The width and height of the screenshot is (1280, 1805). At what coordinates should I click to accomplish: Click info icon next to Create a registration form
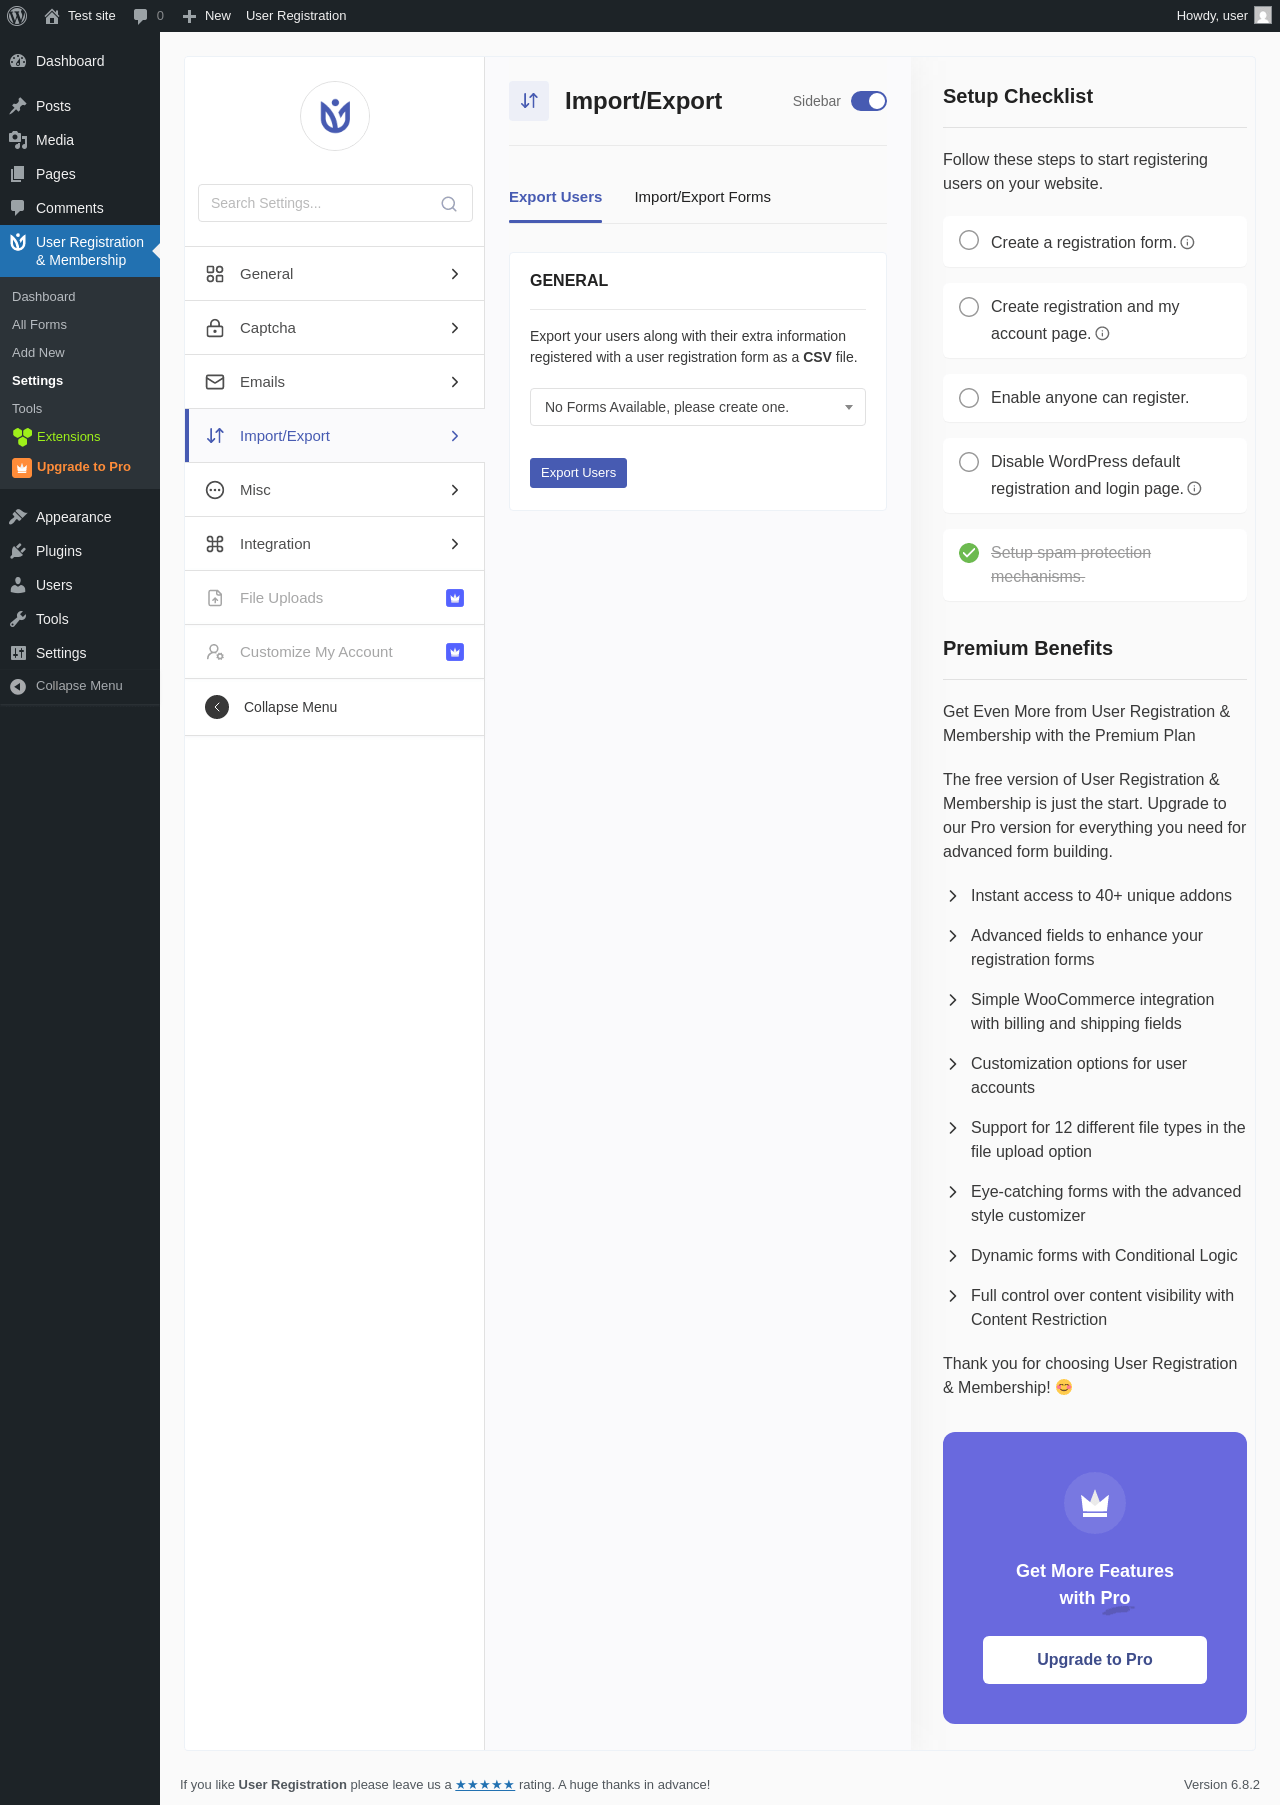point(1188,243)
